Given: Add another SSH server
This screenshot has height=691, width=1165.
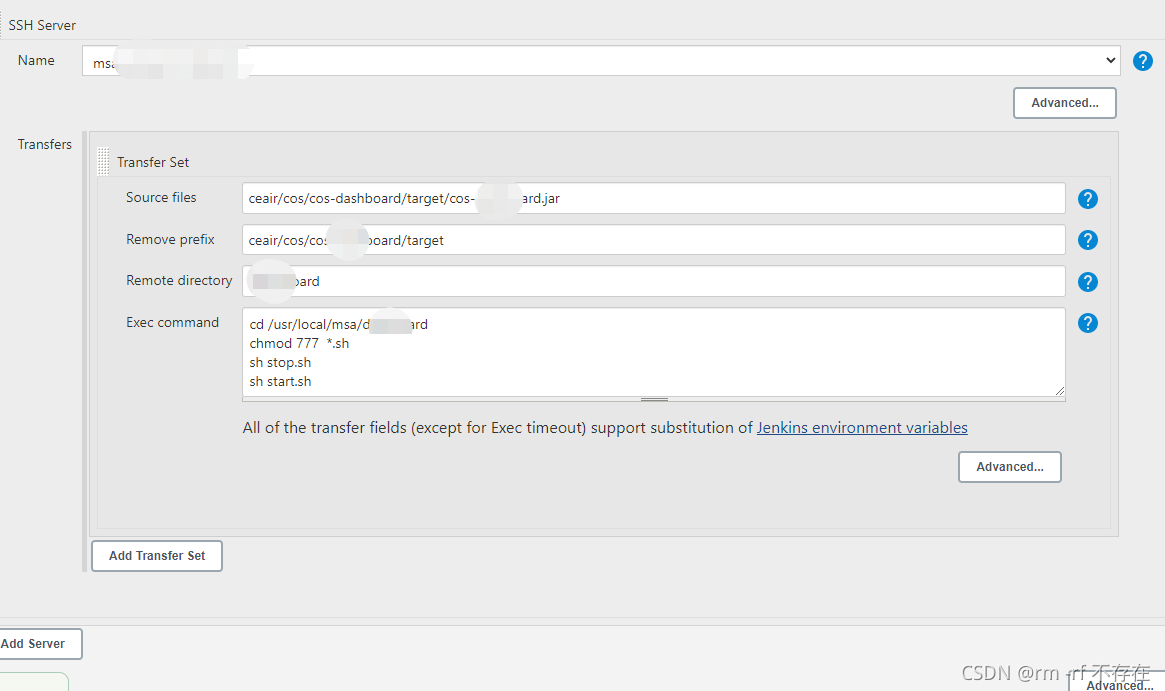Looking at the screenshot, I should (x=38, y=643).
